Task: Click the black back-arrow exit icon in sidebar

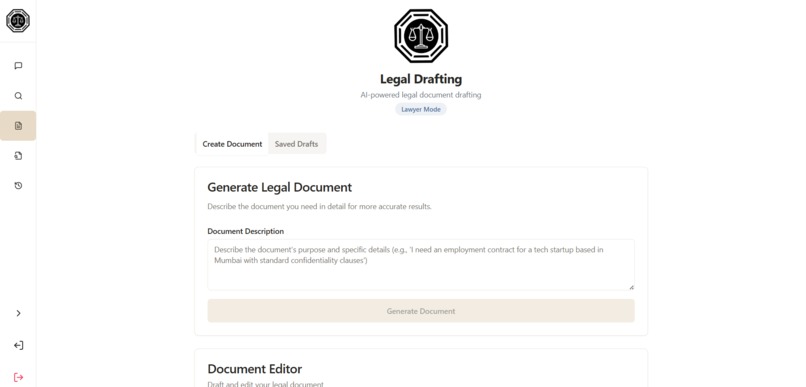Action: 18,345
